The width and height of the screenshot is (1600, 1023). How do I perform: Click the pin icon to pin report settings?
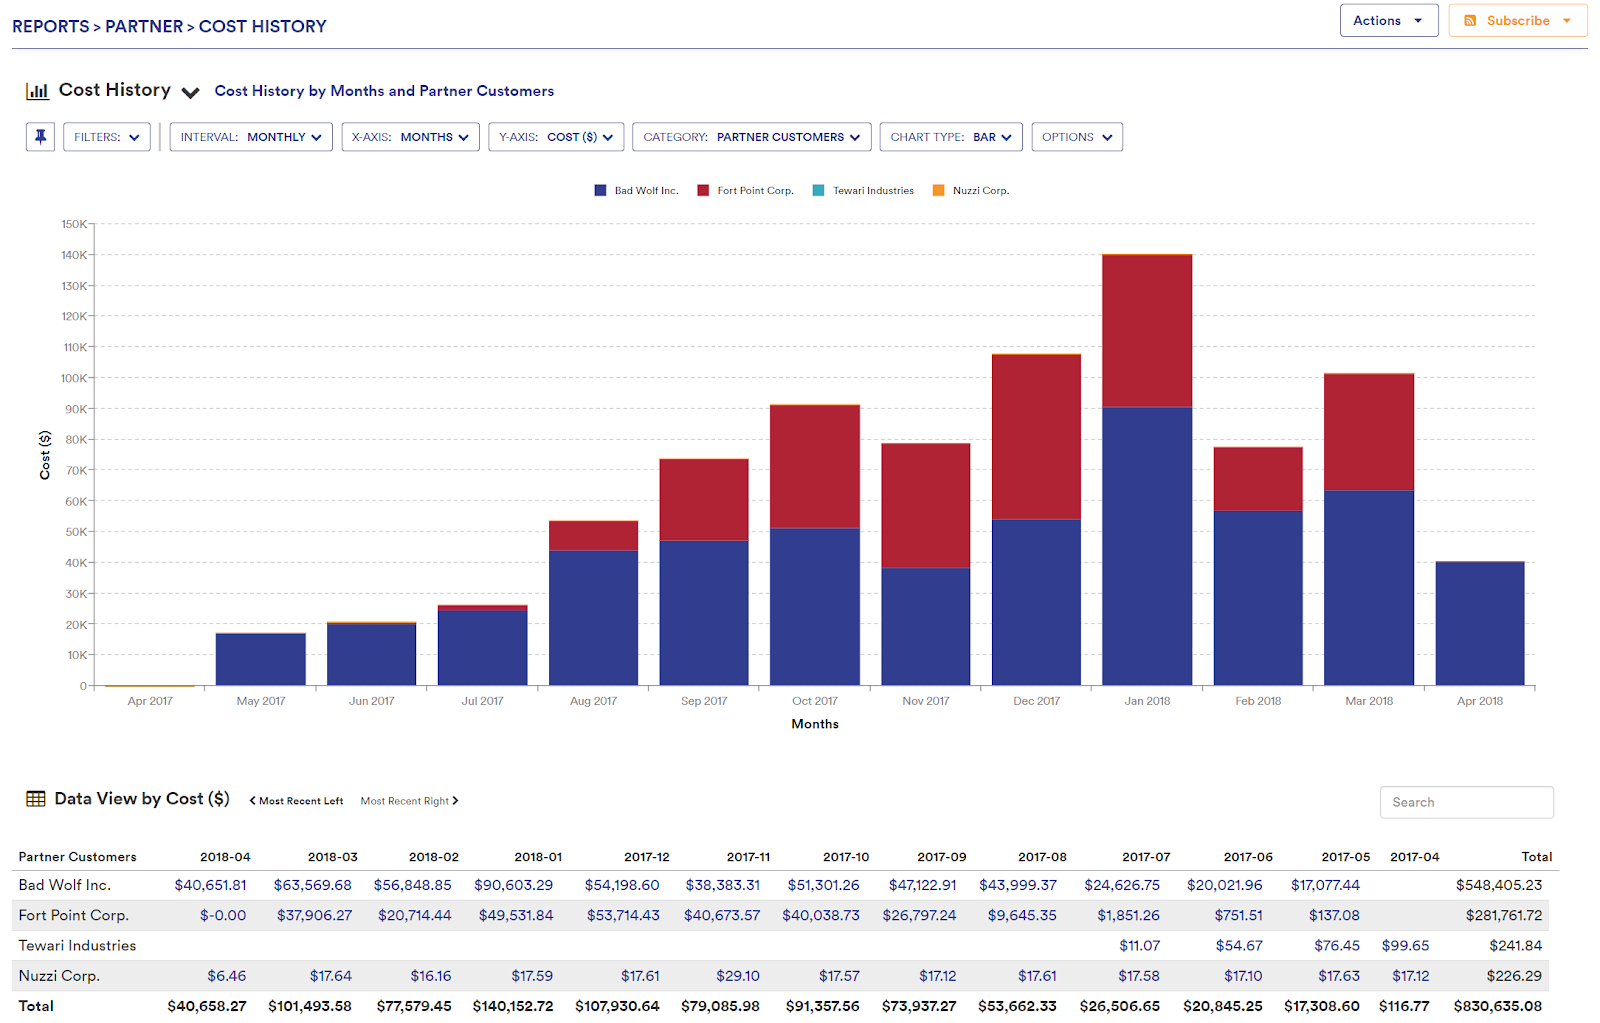coord(39,136)
